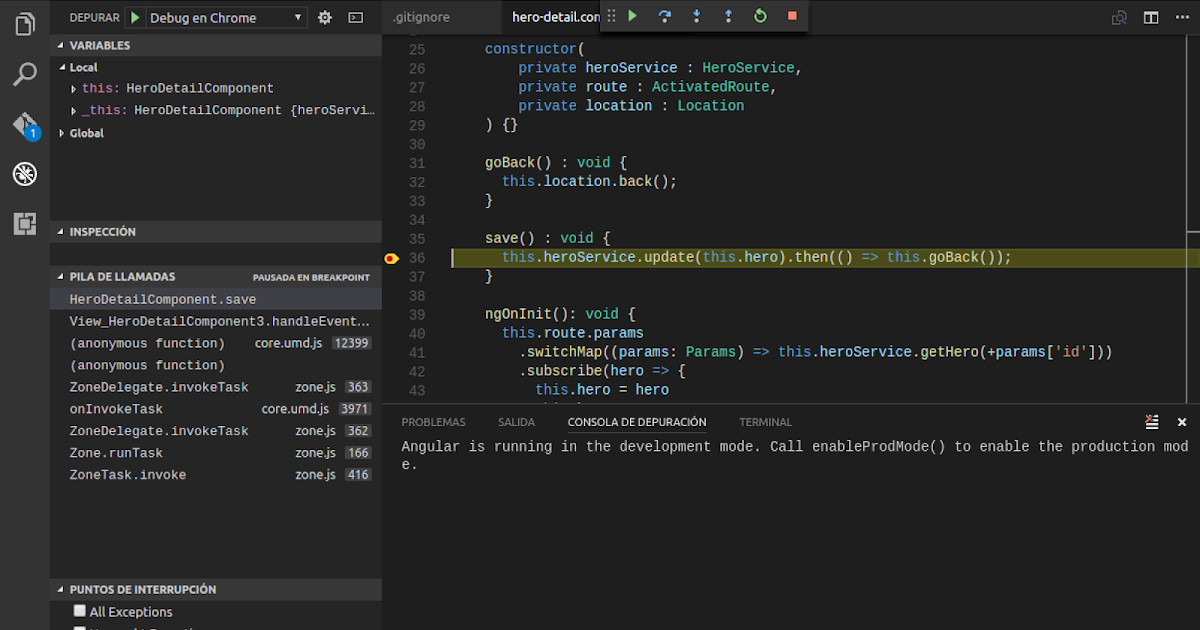Place cursor on this.location.back() code line
The height and width of the screenshot is (630, 1200).
coord(589,182)
